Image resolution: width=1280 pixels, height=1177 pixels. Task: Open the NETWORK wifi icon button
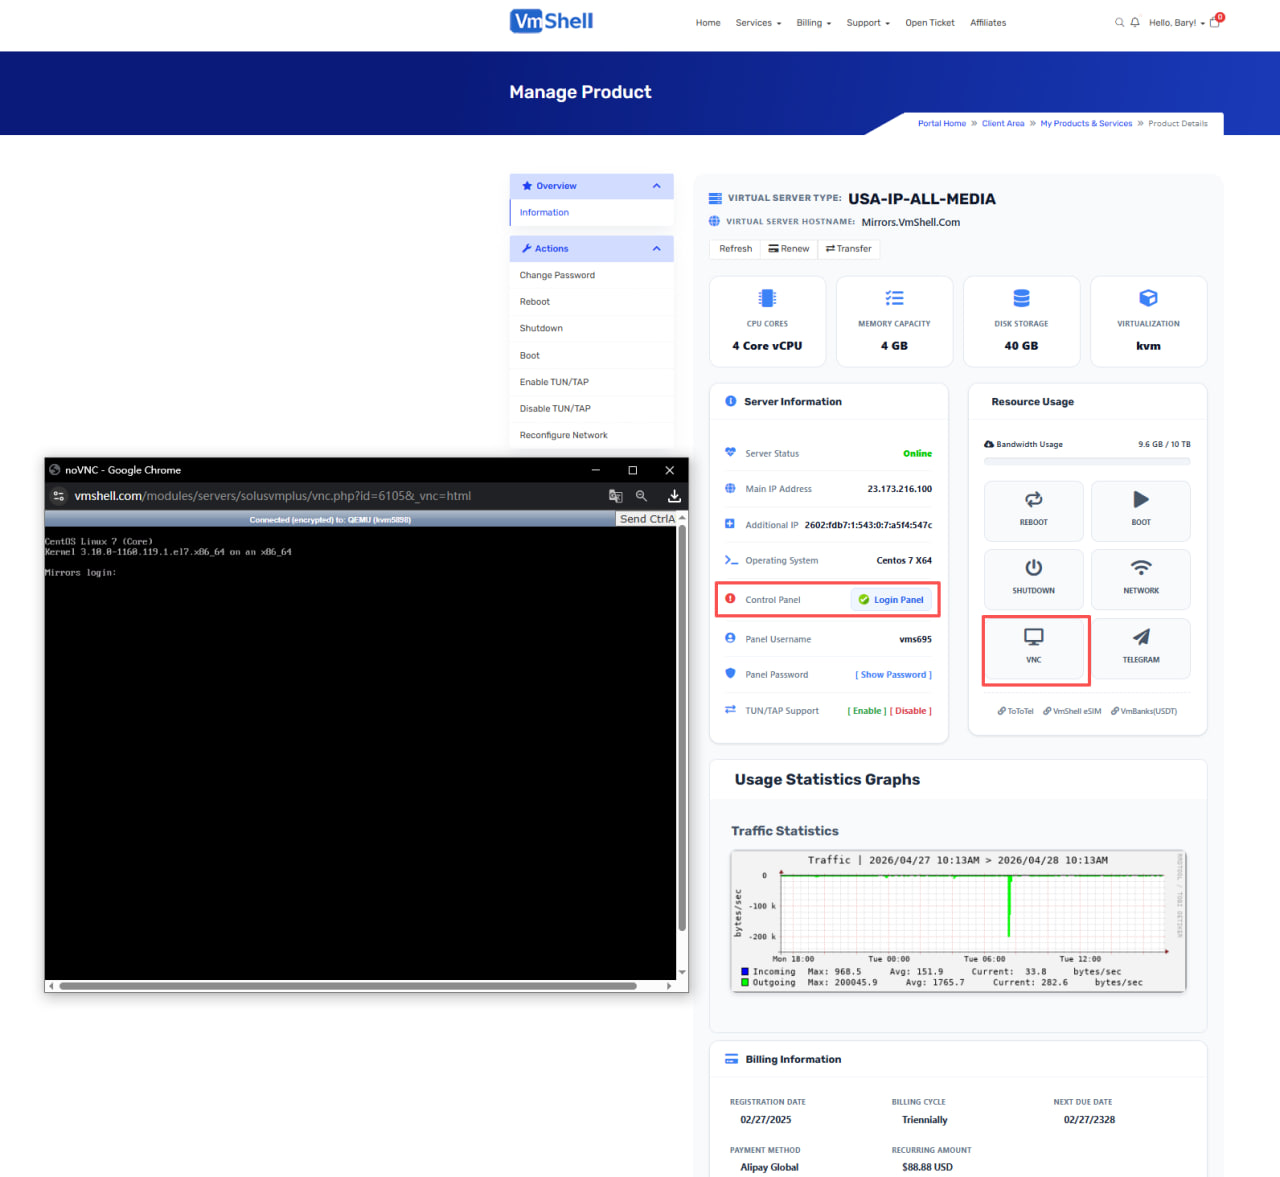click(x=1141, y=579)
